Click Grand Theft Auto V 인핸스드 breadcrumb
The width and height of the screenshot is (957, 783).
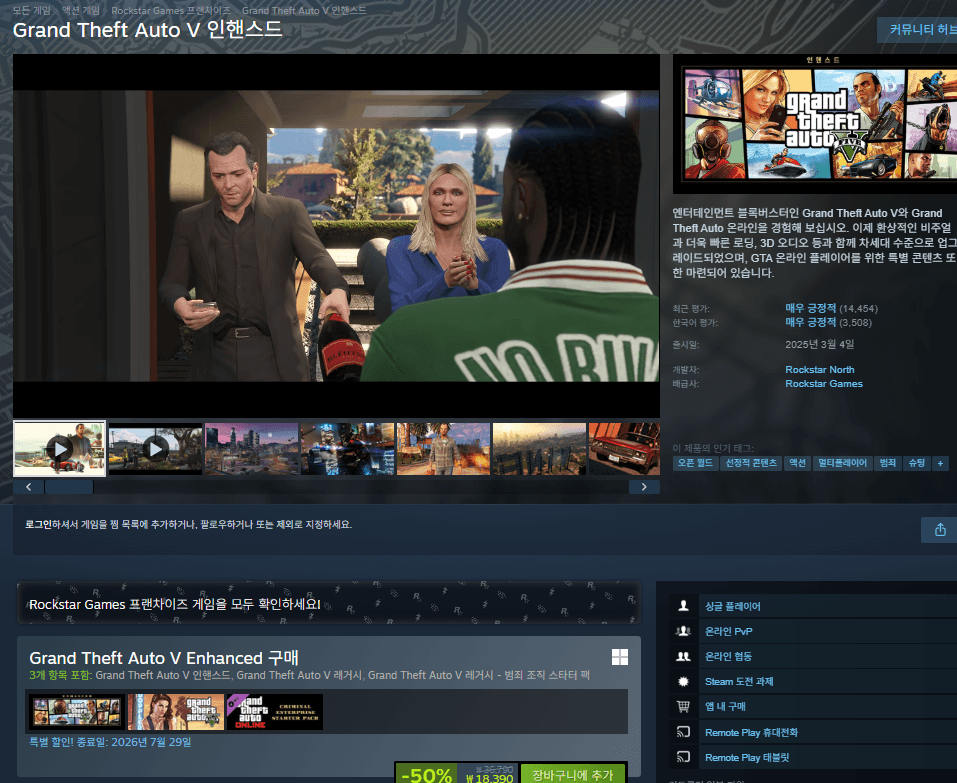[304, 10]
